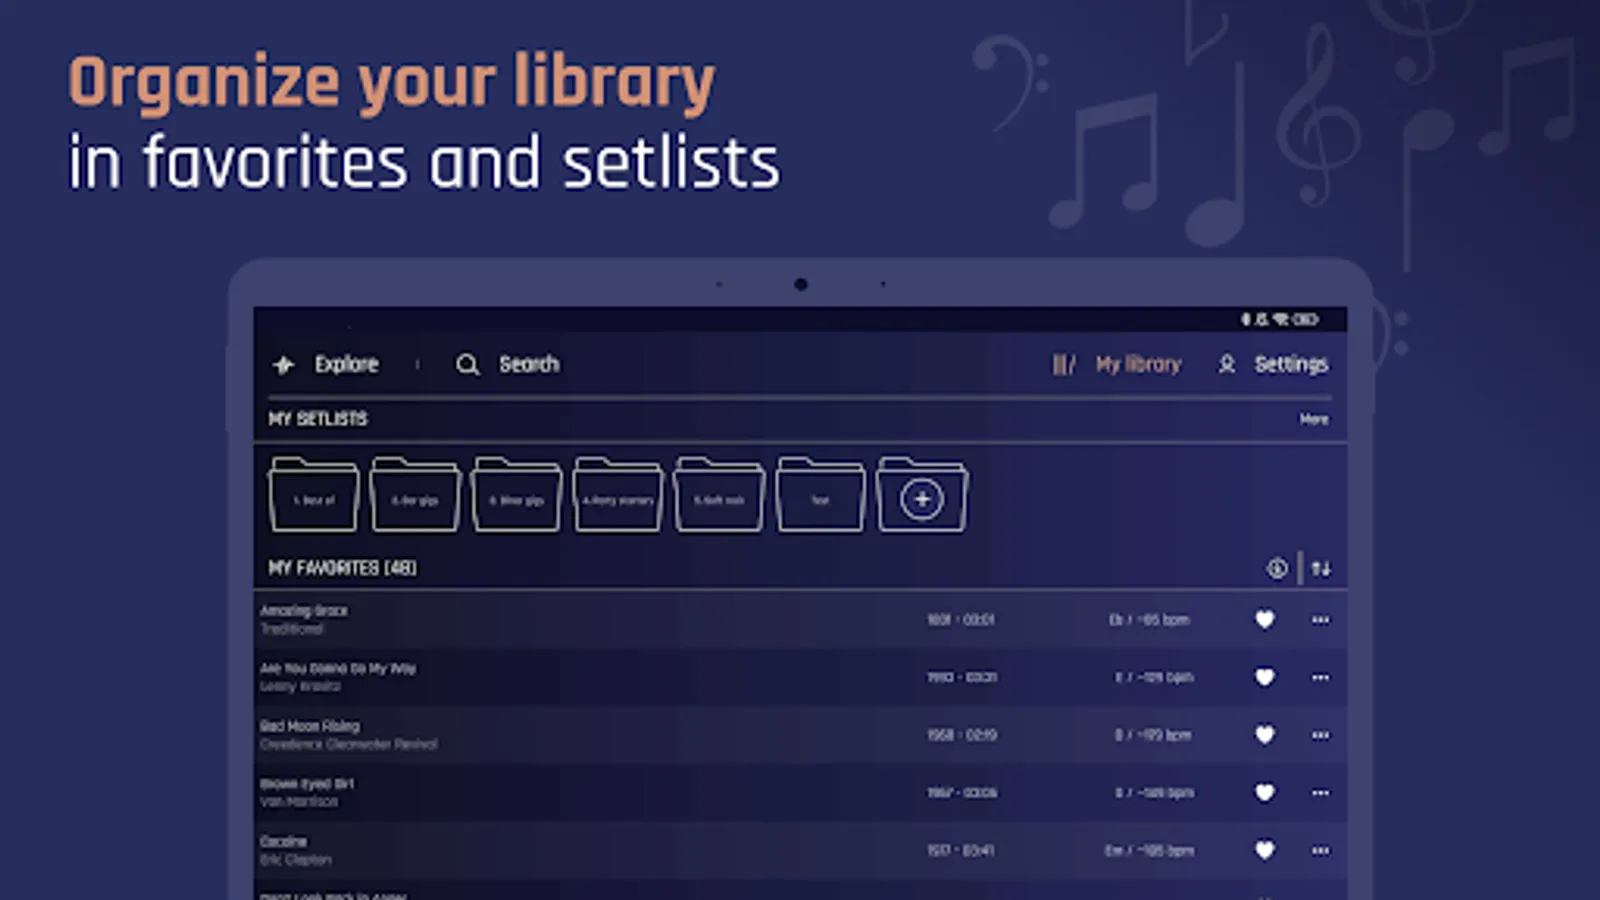Open more options for Are You Gonna Go My Way
1600x900 pixels.
tap(1321, 678)
